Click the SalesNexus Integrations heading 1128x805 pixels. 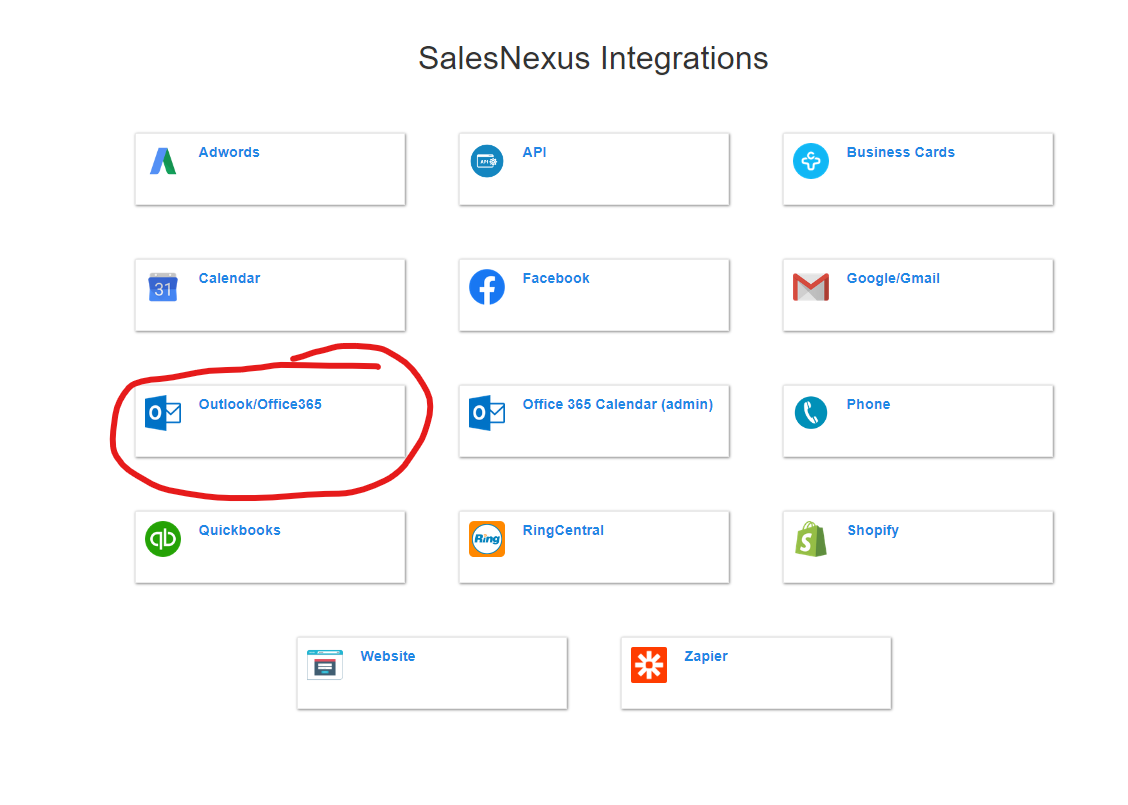(x=593, y=58)
